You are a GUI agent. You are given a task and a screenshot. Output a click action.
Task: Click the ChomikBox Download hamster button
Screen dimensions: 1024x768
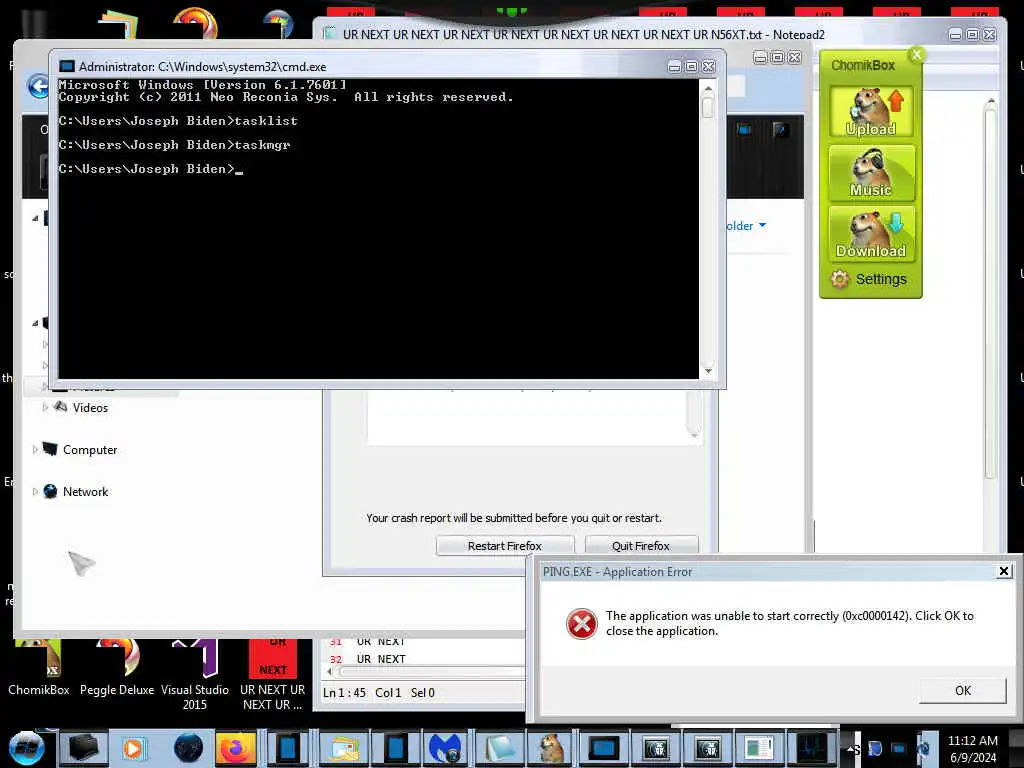871,234
